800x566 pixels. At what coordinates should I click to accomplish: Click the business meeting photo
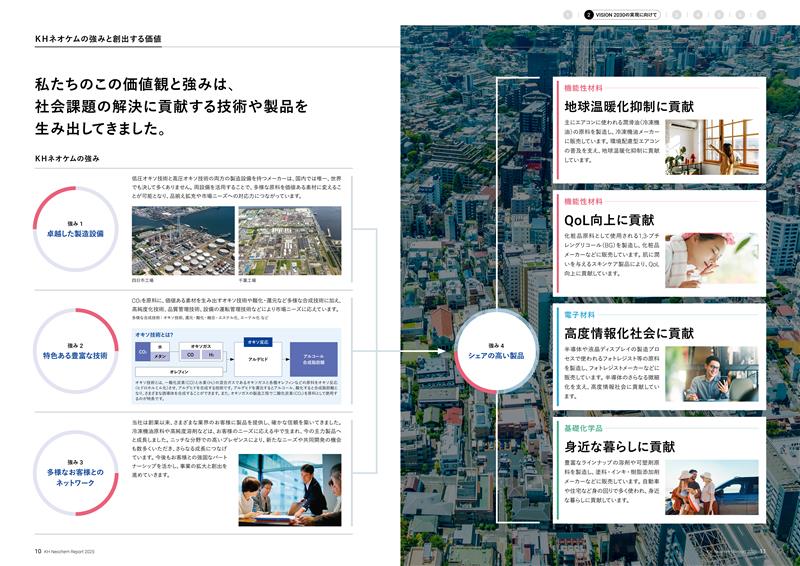[290, 490]
